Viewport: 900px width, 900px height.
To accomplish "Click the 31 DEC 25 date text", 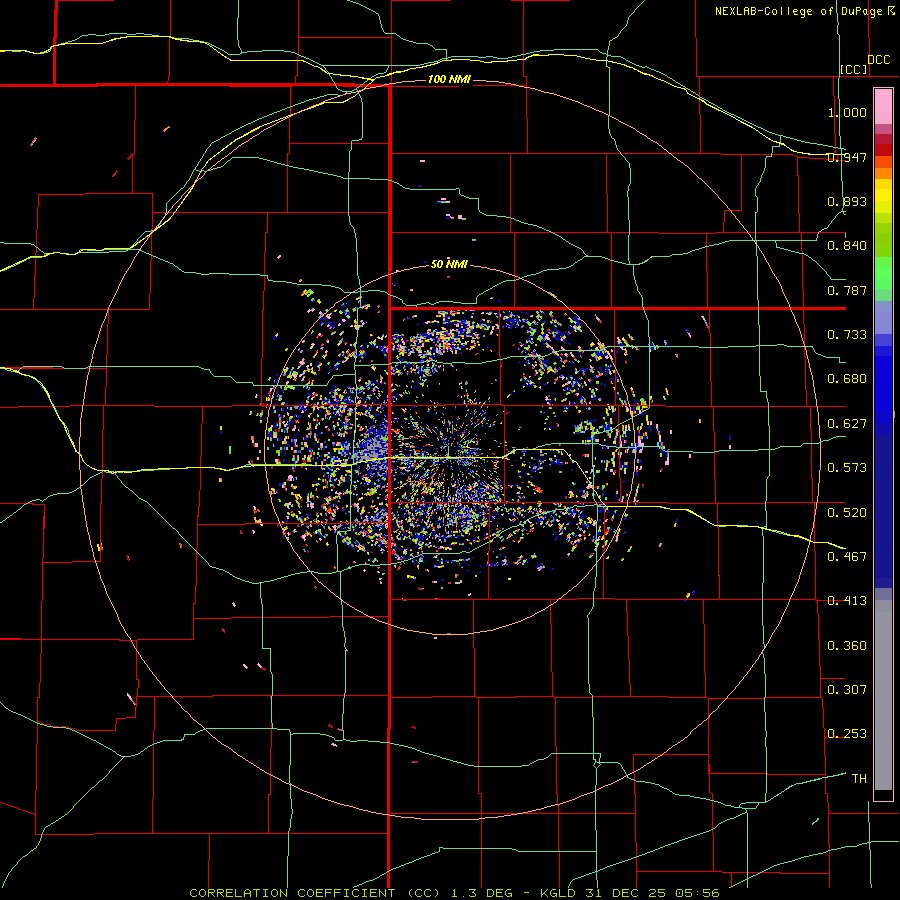I will coord(626,893).
